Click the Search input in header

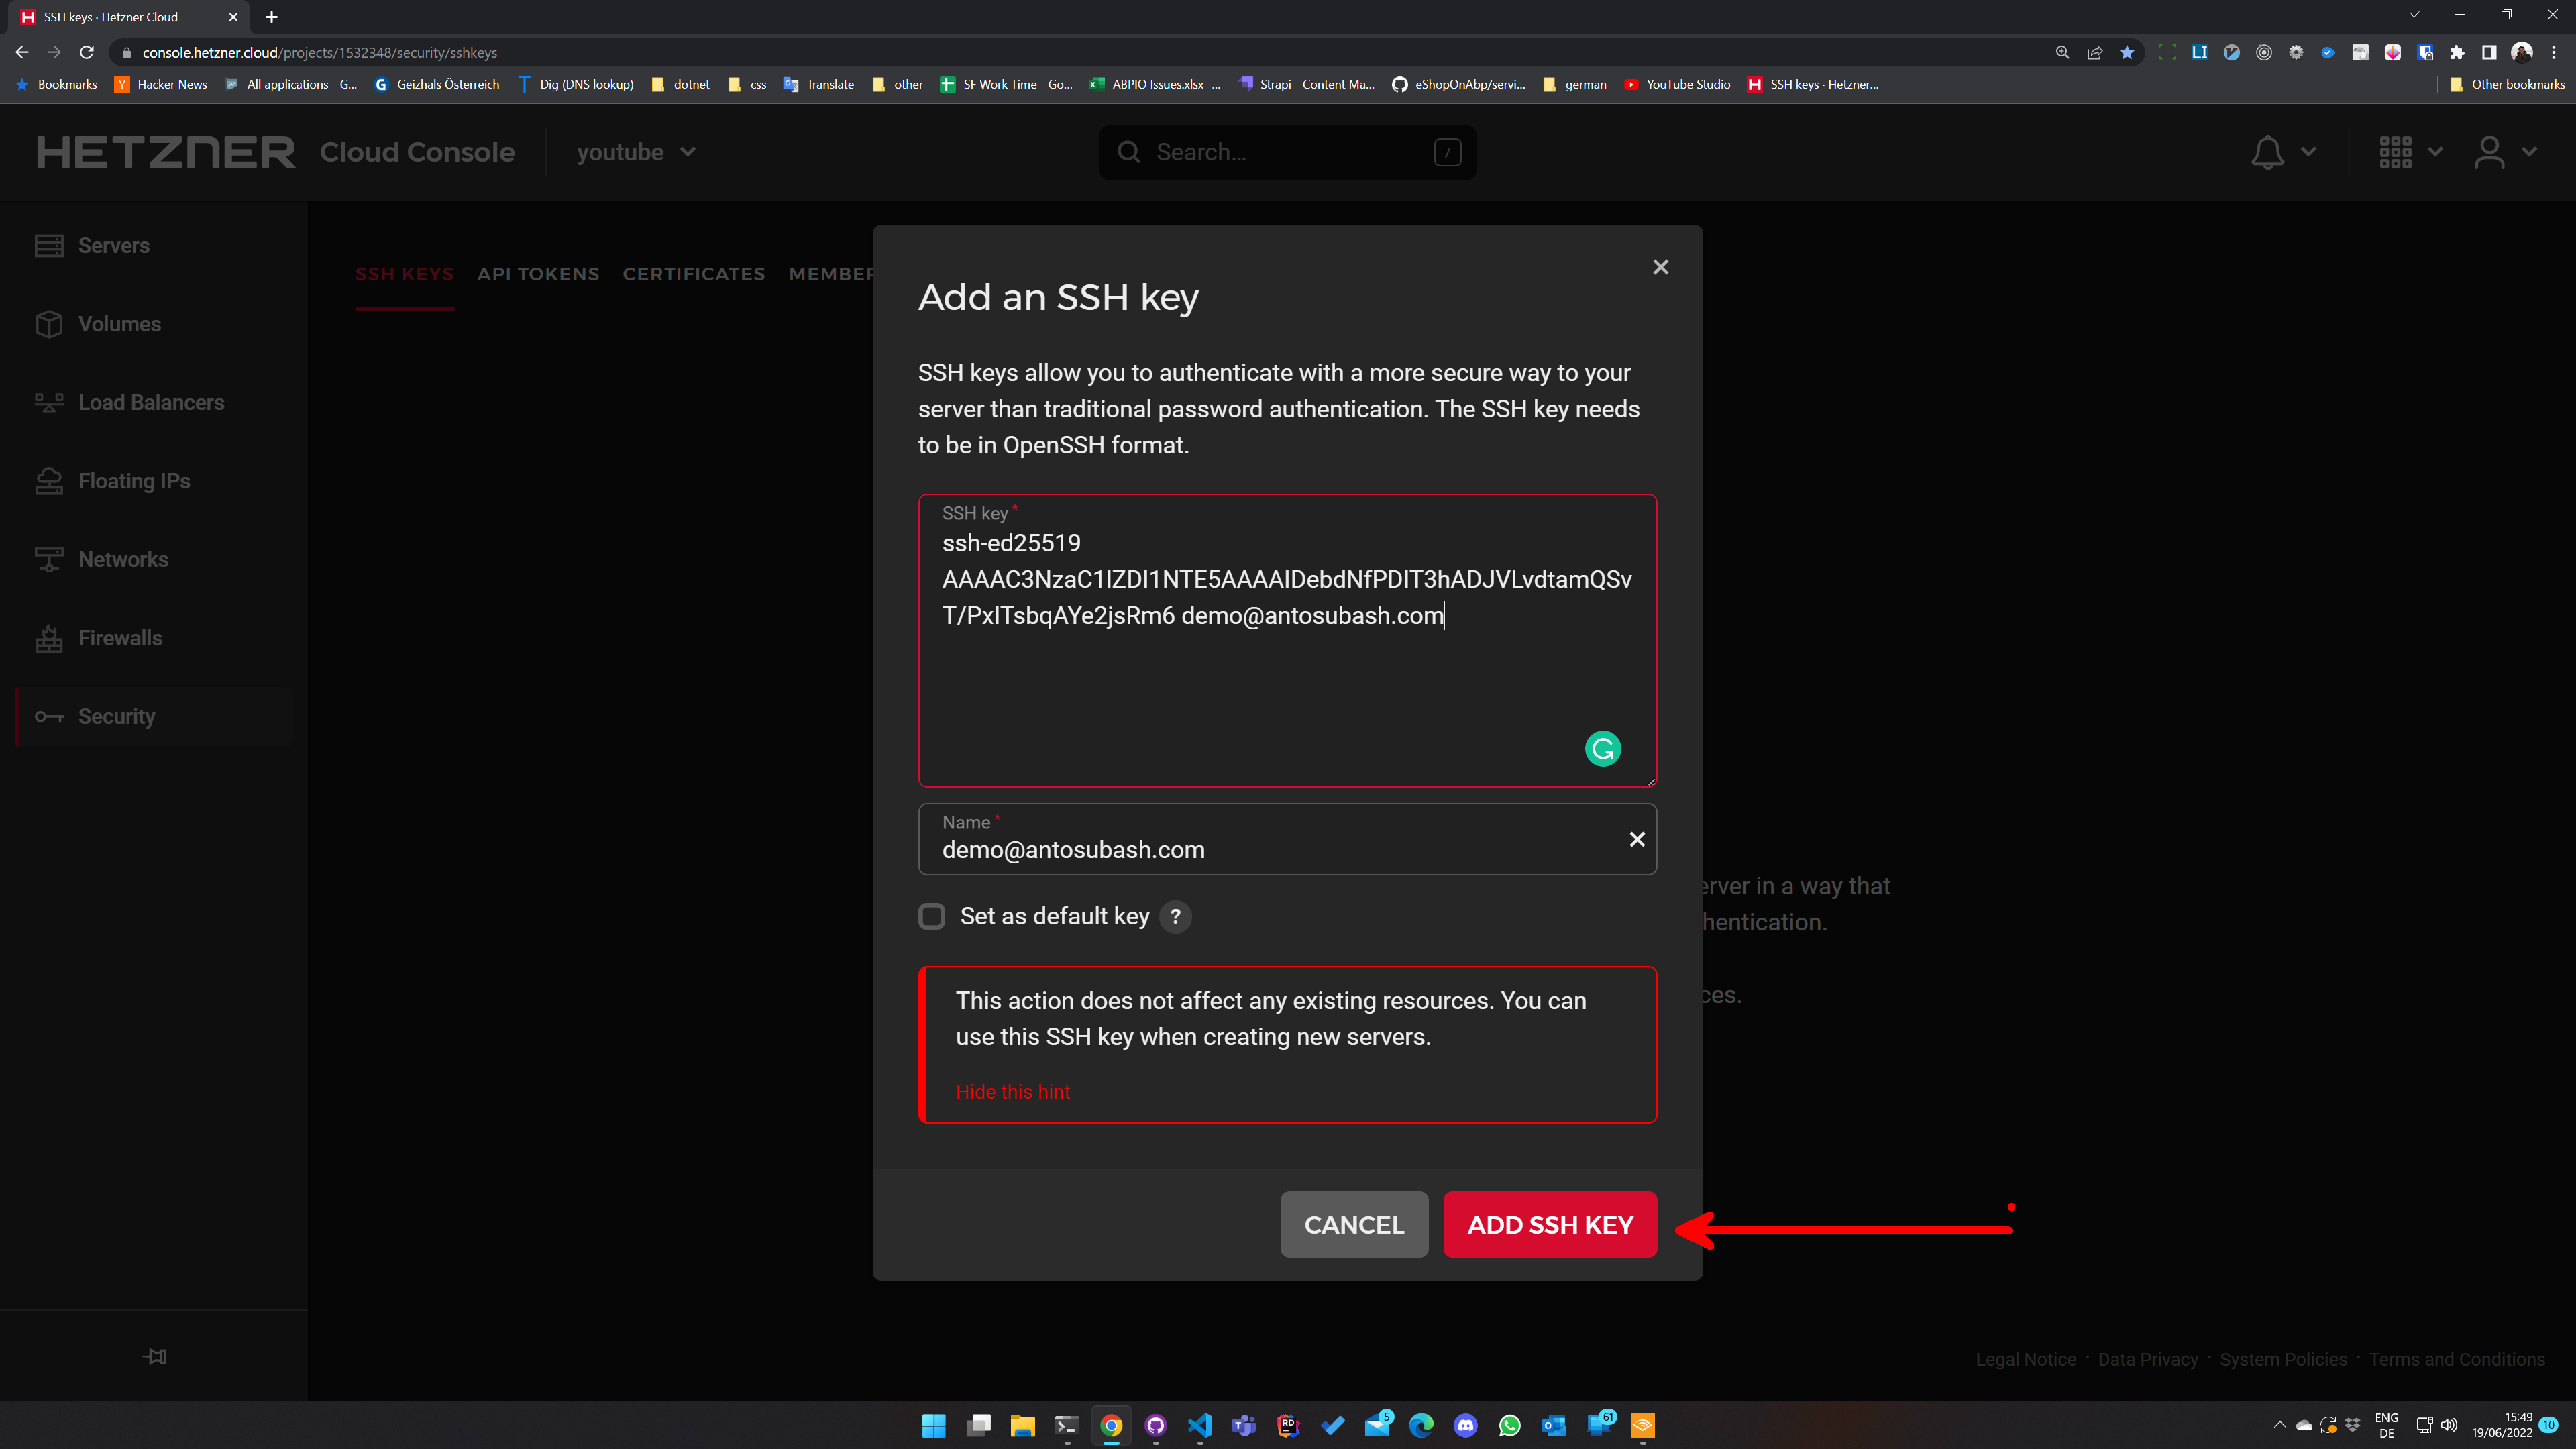point(1286,152)
